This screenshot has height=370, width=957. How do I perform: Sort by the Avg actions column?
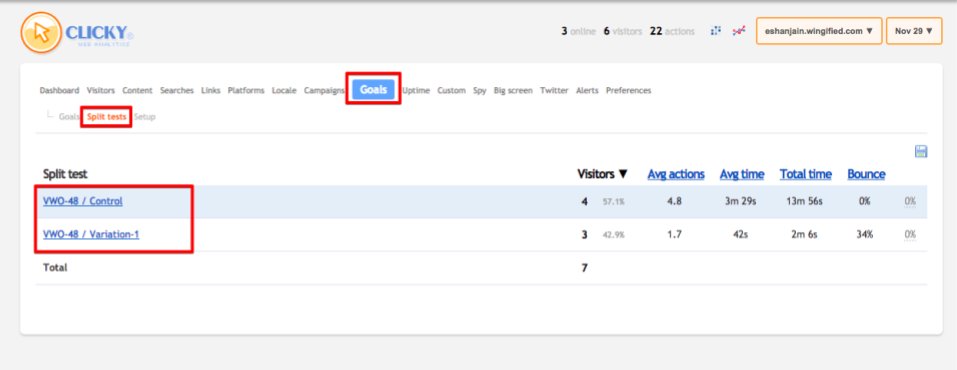pyautogui.click(x=676, y=174)
